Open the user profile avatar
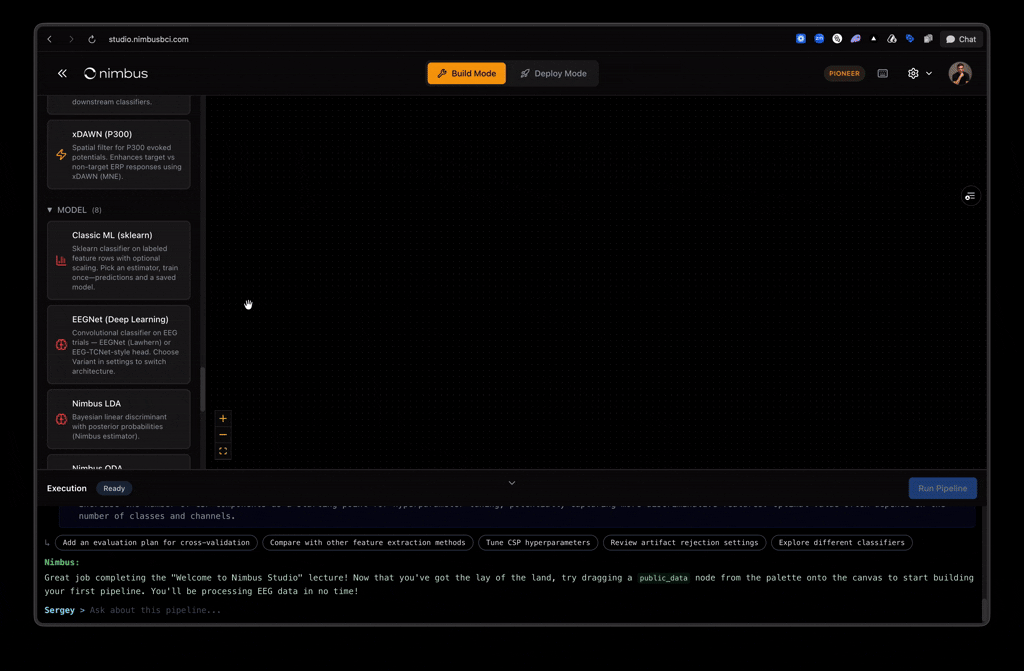The image size is (1024, 671). pyautogui.click(x=959, y=73)
